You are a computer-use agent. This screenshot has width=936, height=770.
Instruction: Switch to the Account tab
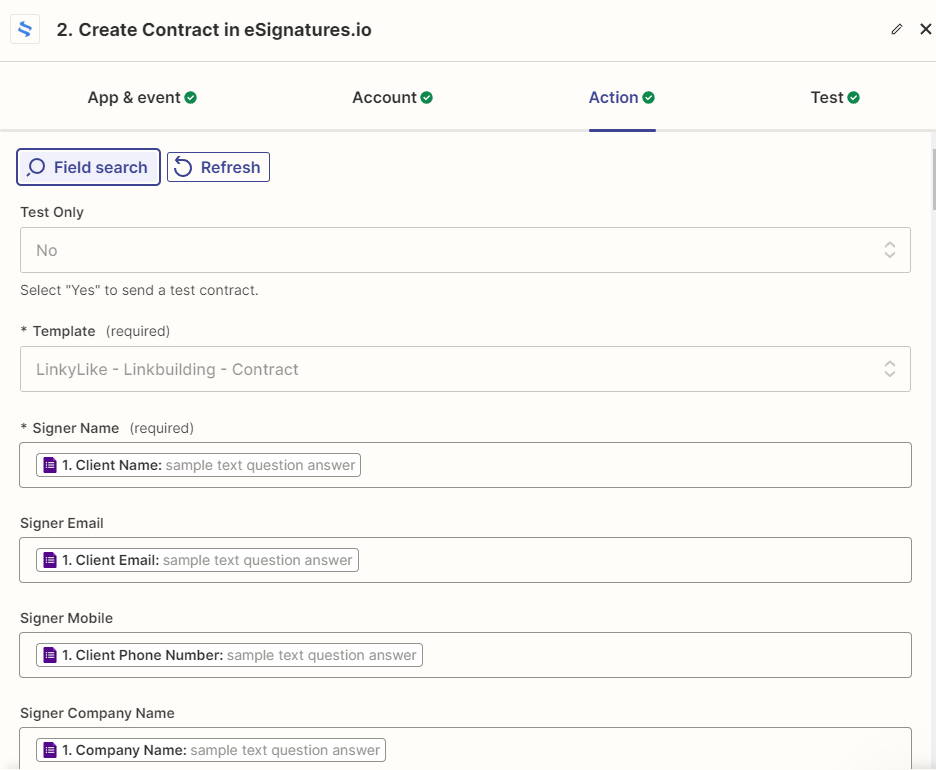click(392, 97)
